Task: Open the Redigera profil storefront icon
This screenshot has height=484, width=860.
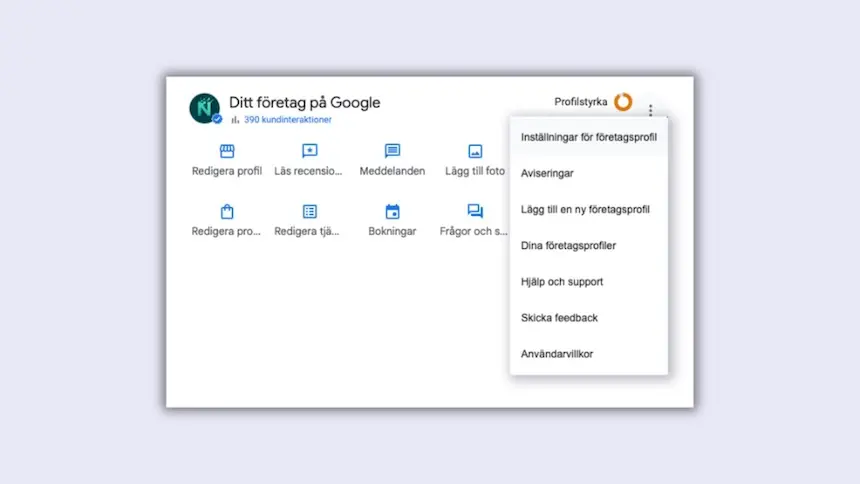Action: [x=227, y=151]
